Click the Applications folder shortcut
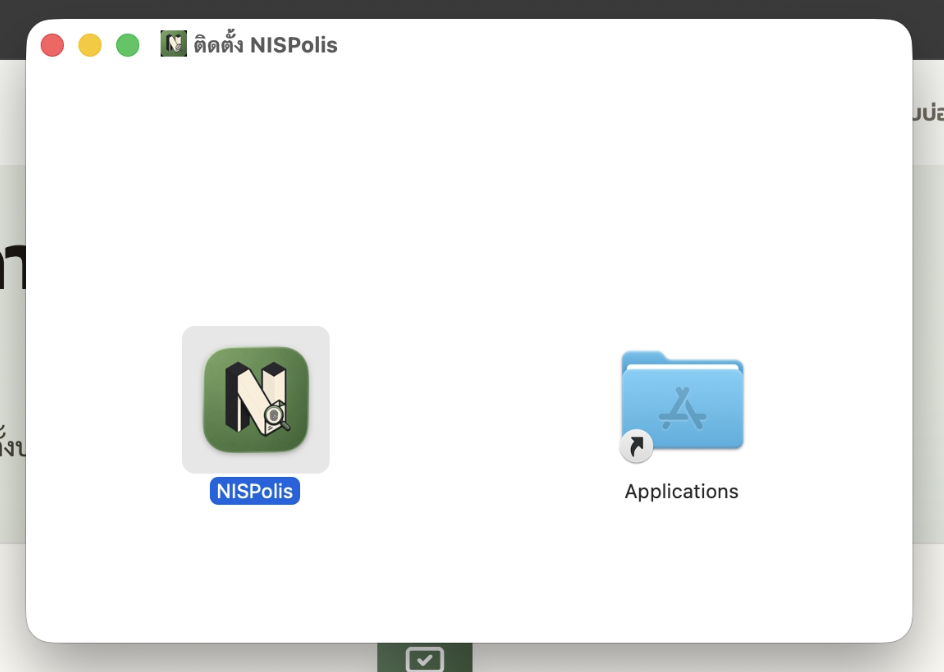 click(x=682, y=406)
